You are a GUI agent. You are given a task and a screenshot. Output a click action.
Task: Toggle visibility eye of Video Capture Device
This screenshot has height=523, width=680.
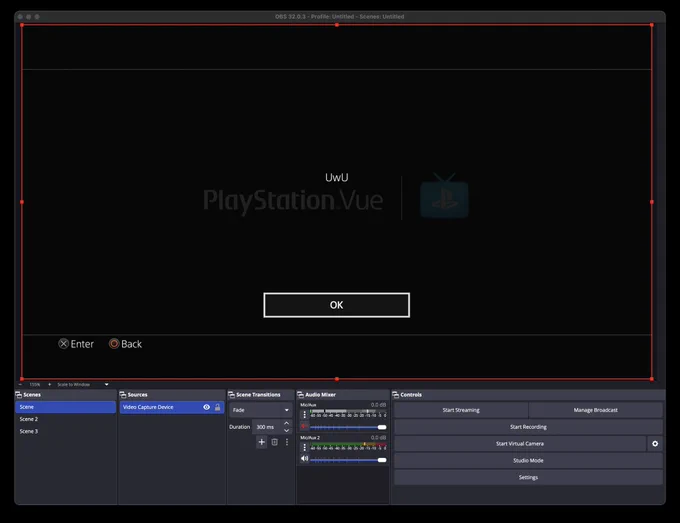coord(206,407)
